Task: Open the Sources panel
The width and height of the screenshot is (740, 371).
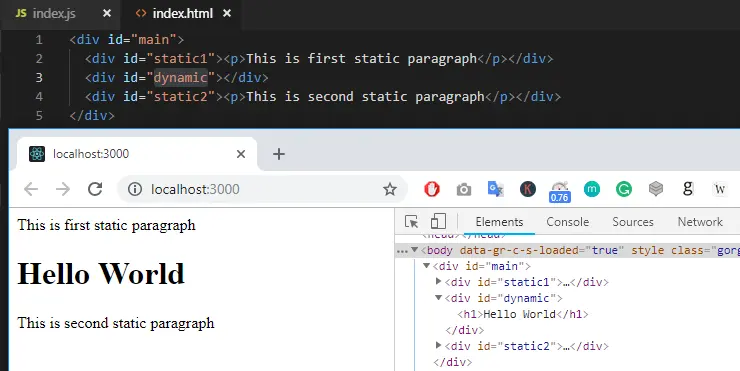Action: (x=633, y=222)
